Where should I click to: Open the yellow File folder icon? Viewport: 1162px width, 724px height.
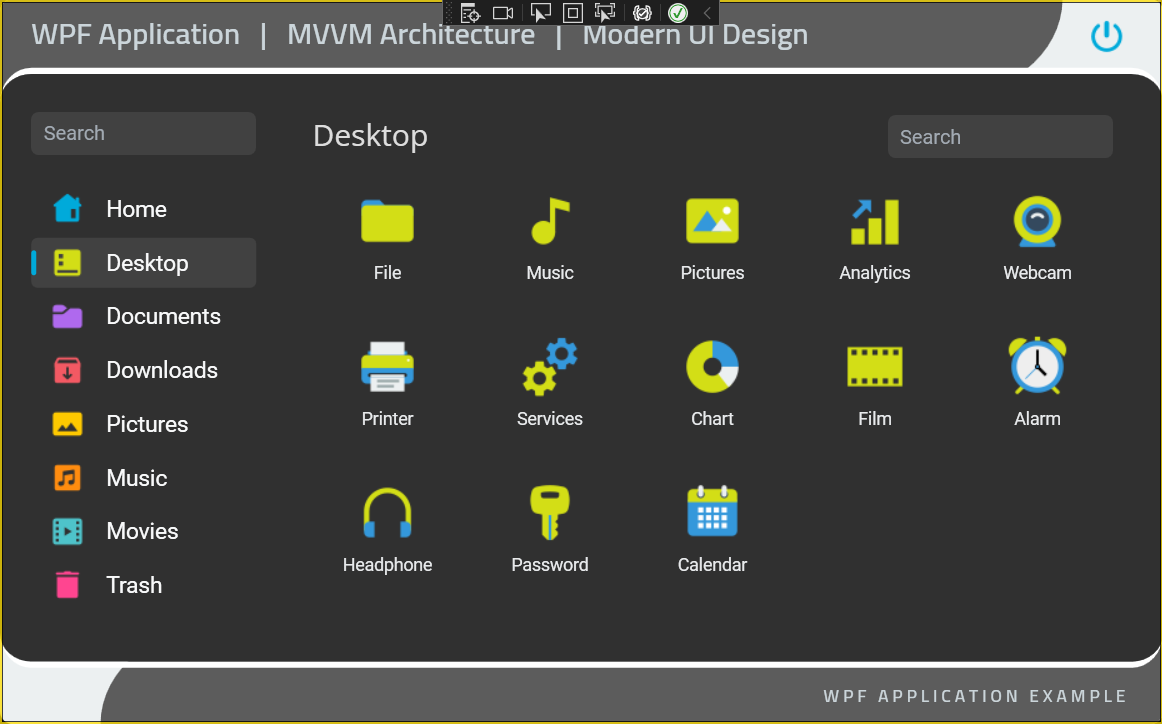(387, 221)
